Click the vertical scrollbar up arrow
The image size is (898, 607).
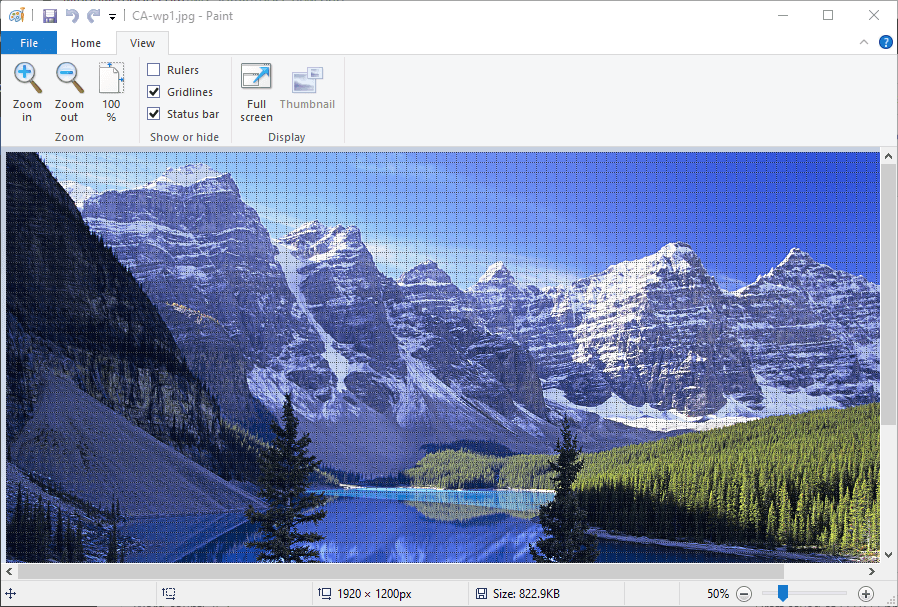pyautogui.click(x=888, y=156)
